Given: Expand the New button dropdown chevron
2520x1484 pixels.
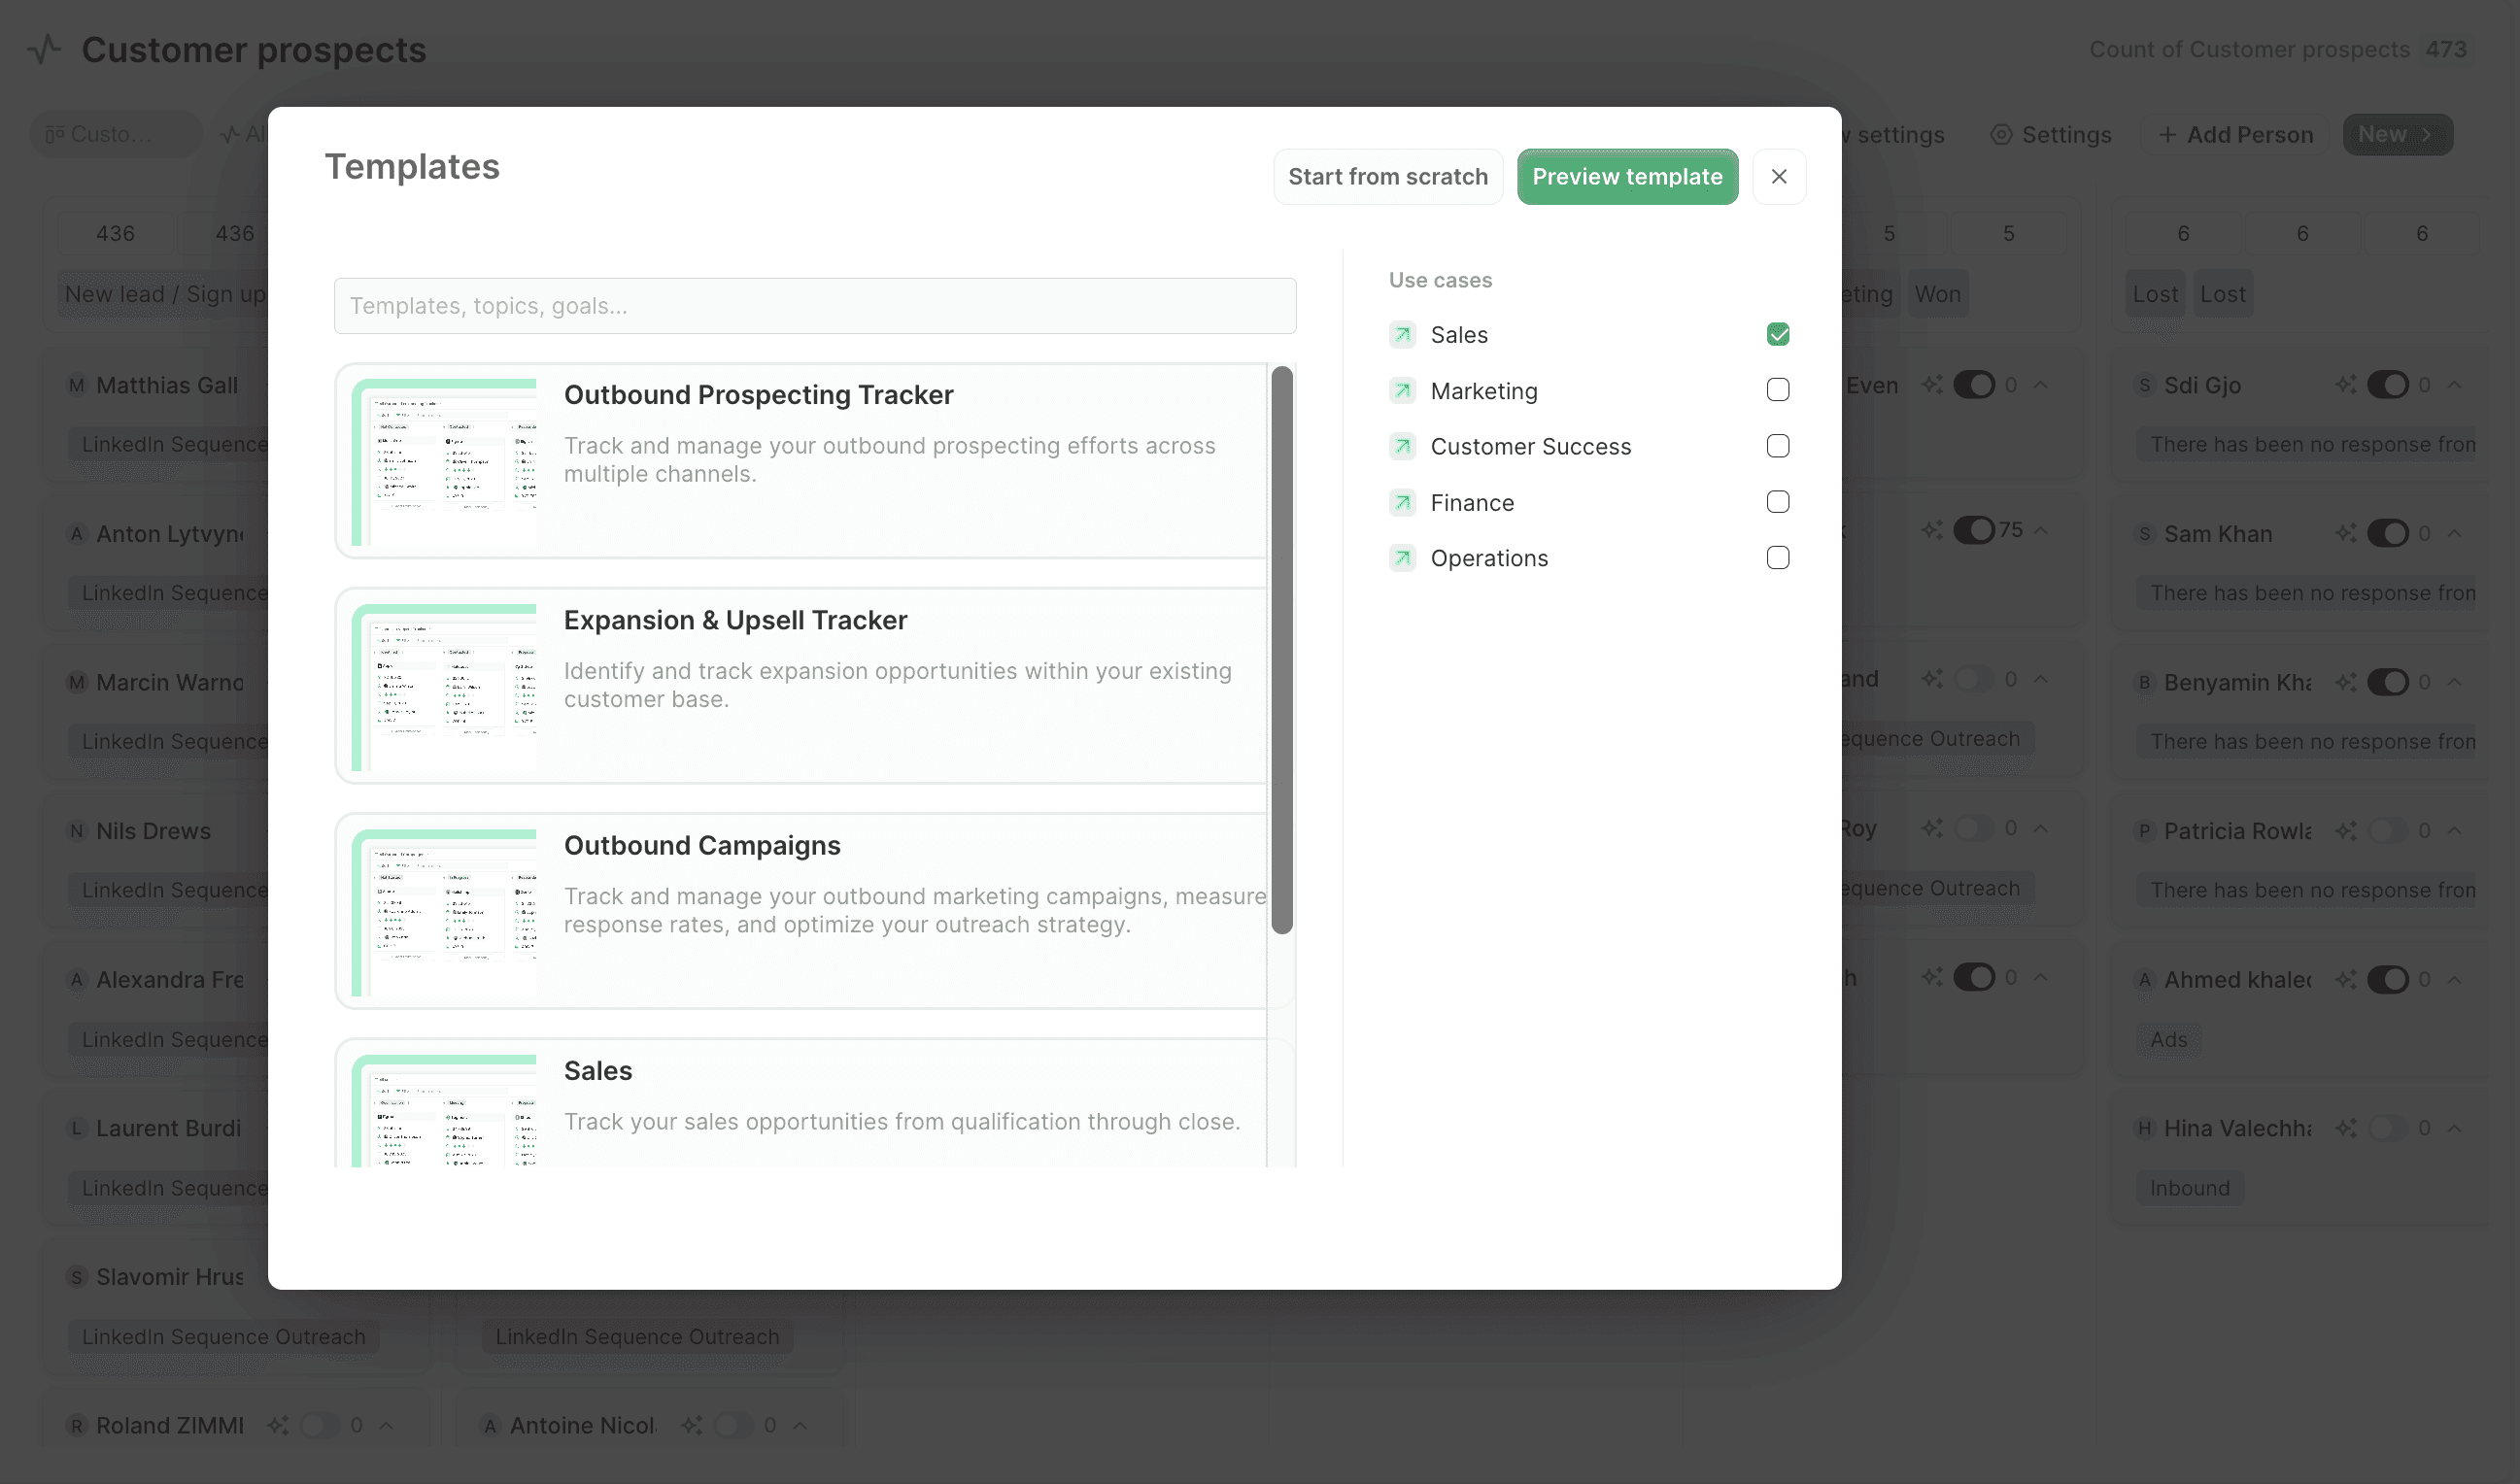Looking at the screenshot, I should pos(2428,134).
